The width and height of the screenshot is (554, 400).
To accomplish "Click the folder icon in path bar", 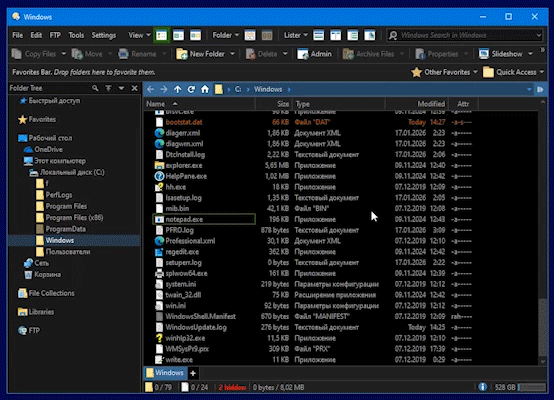I will (219, 89).
